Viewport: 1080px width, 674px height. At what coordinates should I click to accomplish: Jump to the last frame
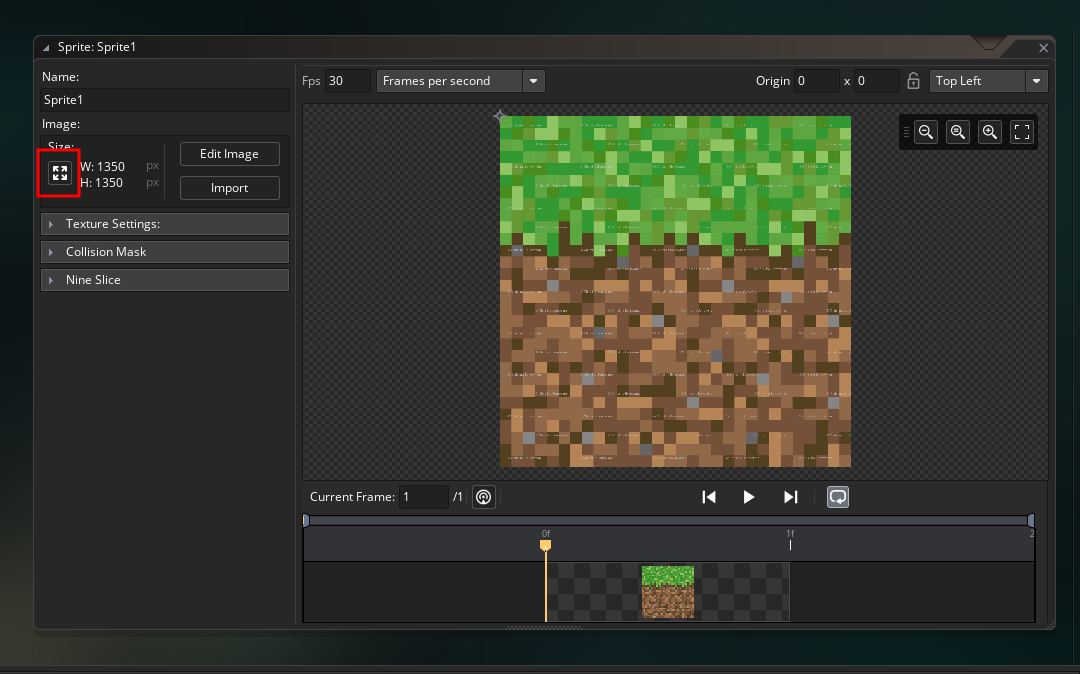tap(790, 497)
